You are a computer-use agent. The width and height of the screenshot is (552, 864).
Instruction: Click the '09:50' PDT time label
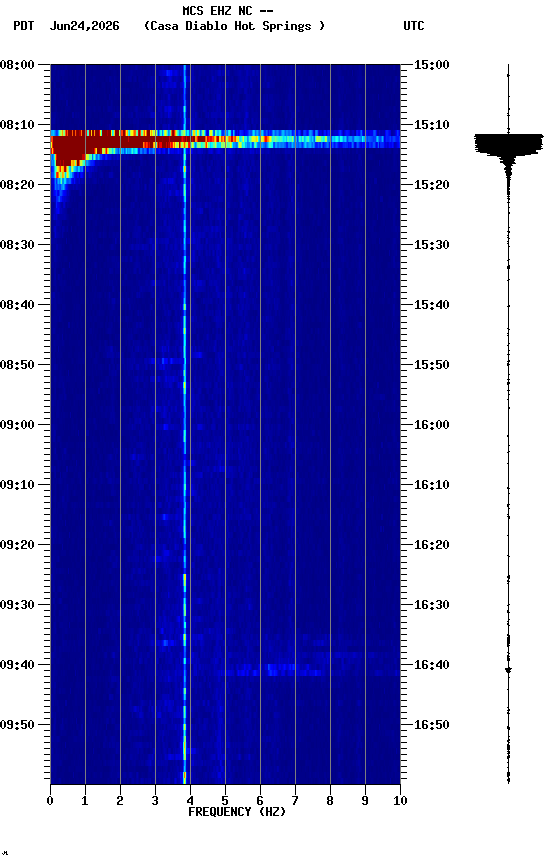pyautogui.click(x=17, y=725)
